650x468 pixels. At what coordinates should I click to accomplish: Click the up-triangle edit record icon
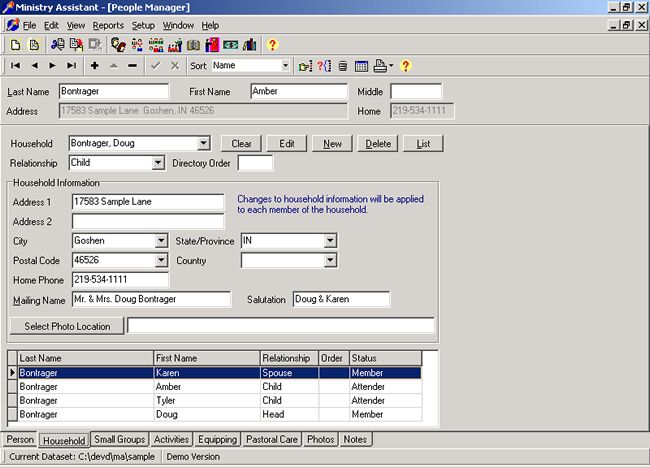114,65
